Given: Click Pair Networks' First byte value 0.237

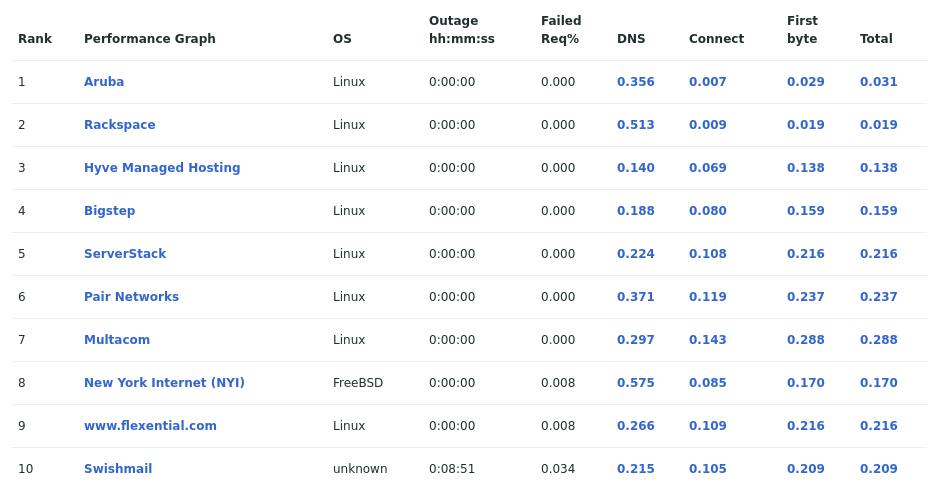Looking at the screenshot, I should point(805,297).
